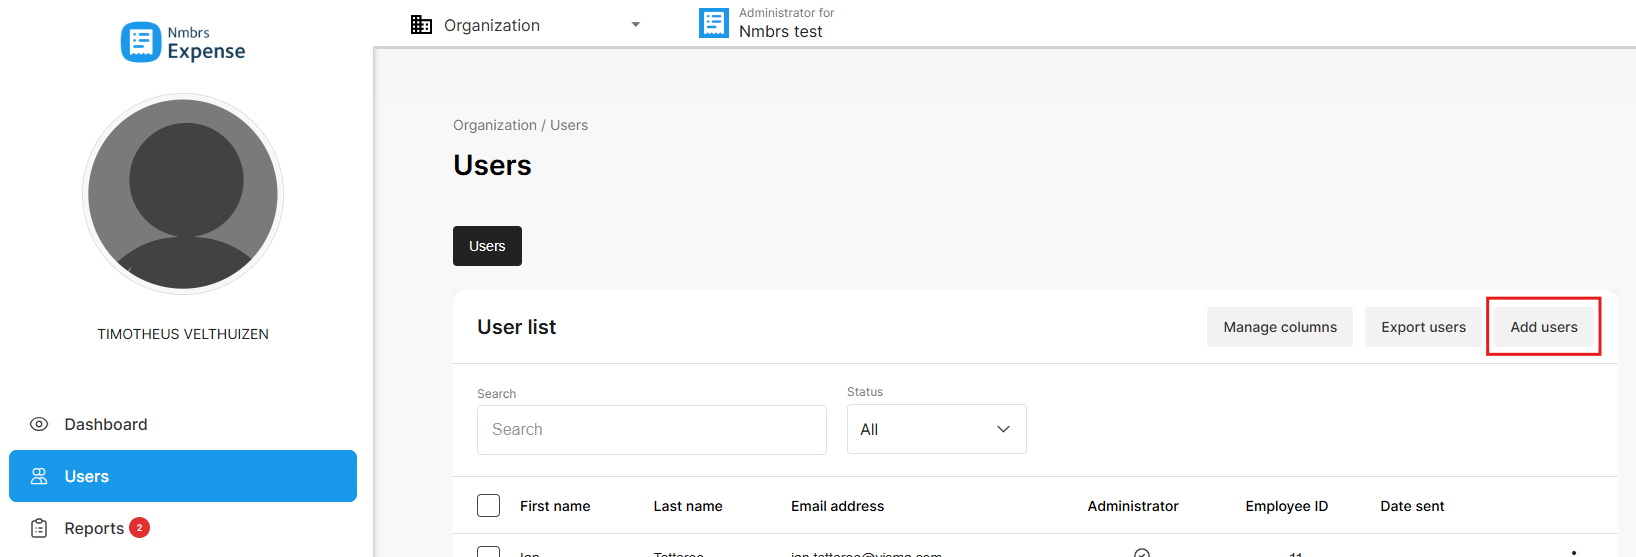Click the Reports notification badge
This screenshot has width=1636, height=557.
click(140, 527)
